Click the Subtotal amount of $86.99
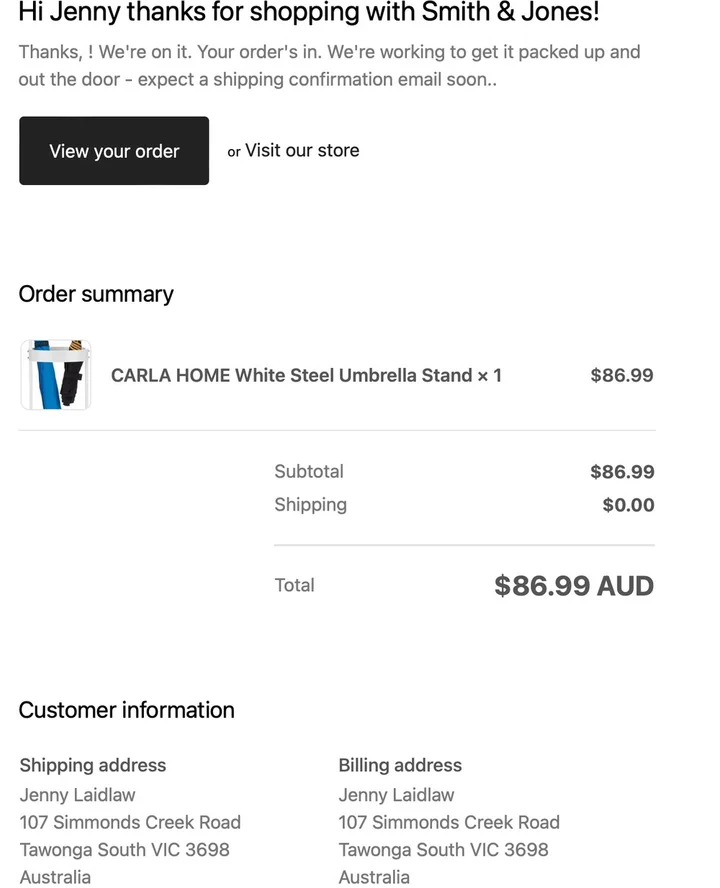The height and width of the screenshot is (888, 720). point(622,471)
